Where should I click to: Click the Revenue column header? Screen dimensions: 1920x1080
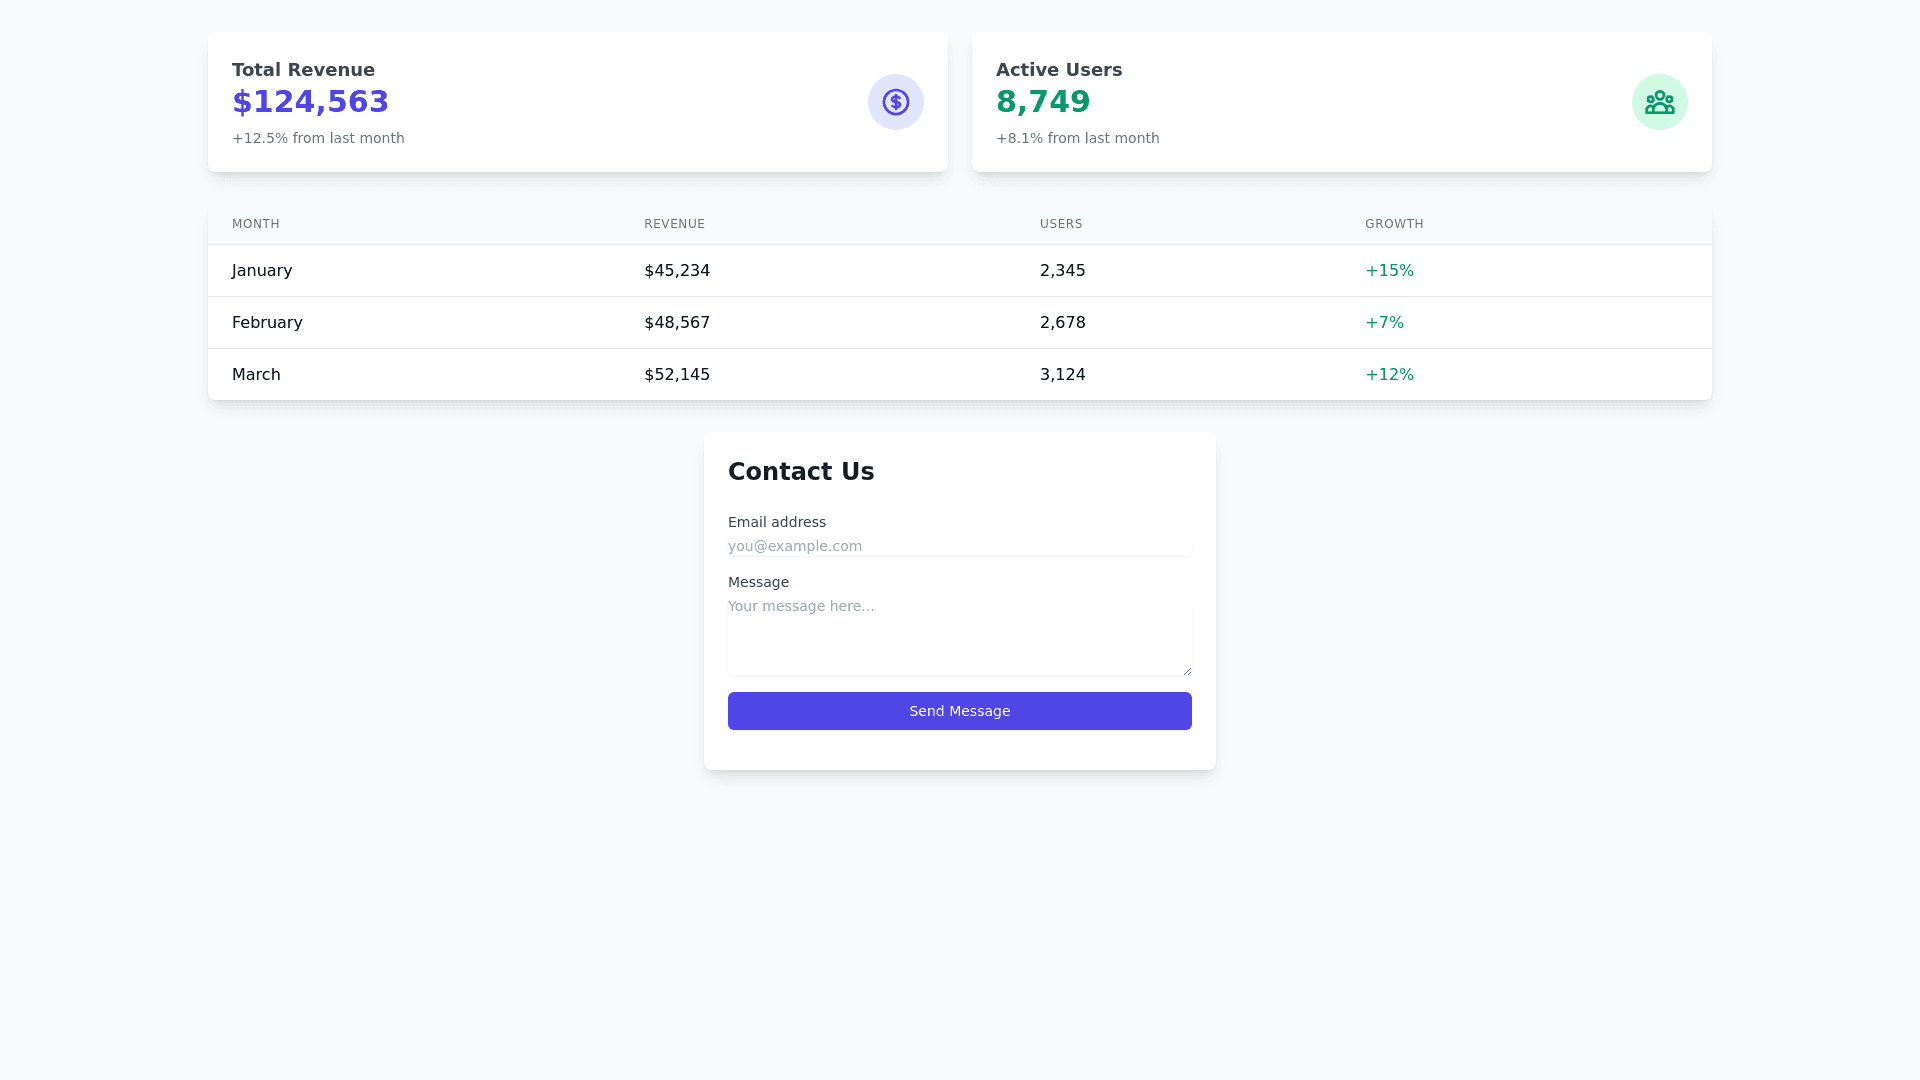(x=674, y=224)
